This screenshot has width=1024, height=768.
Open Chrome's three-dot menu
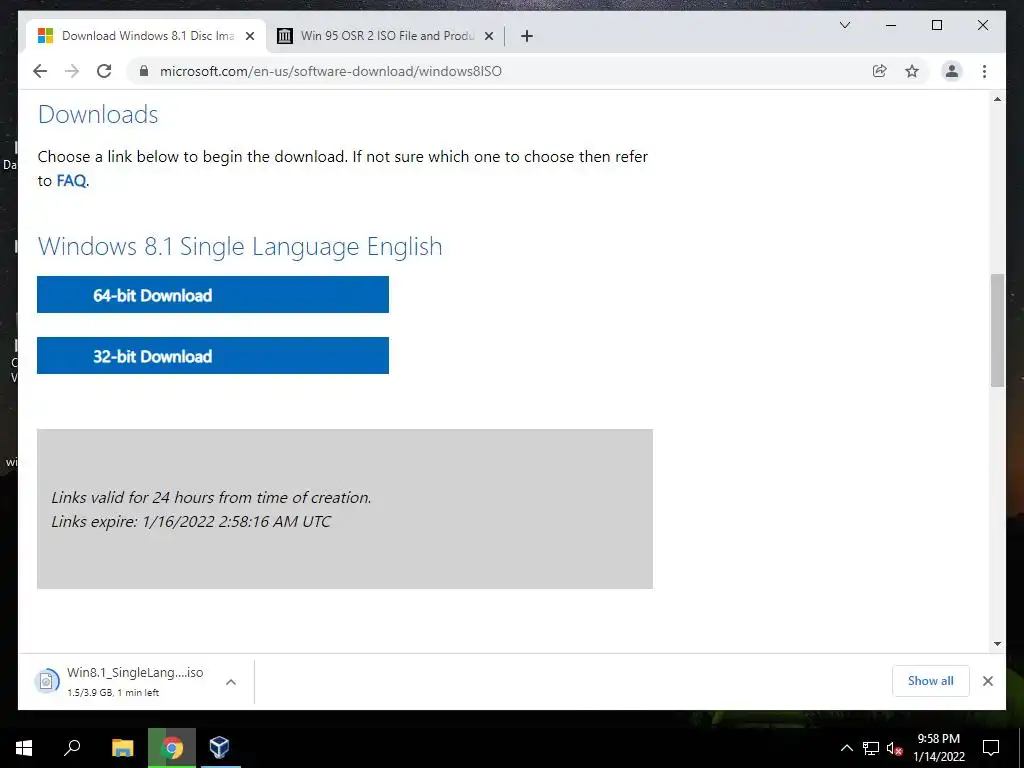point(984,71)
